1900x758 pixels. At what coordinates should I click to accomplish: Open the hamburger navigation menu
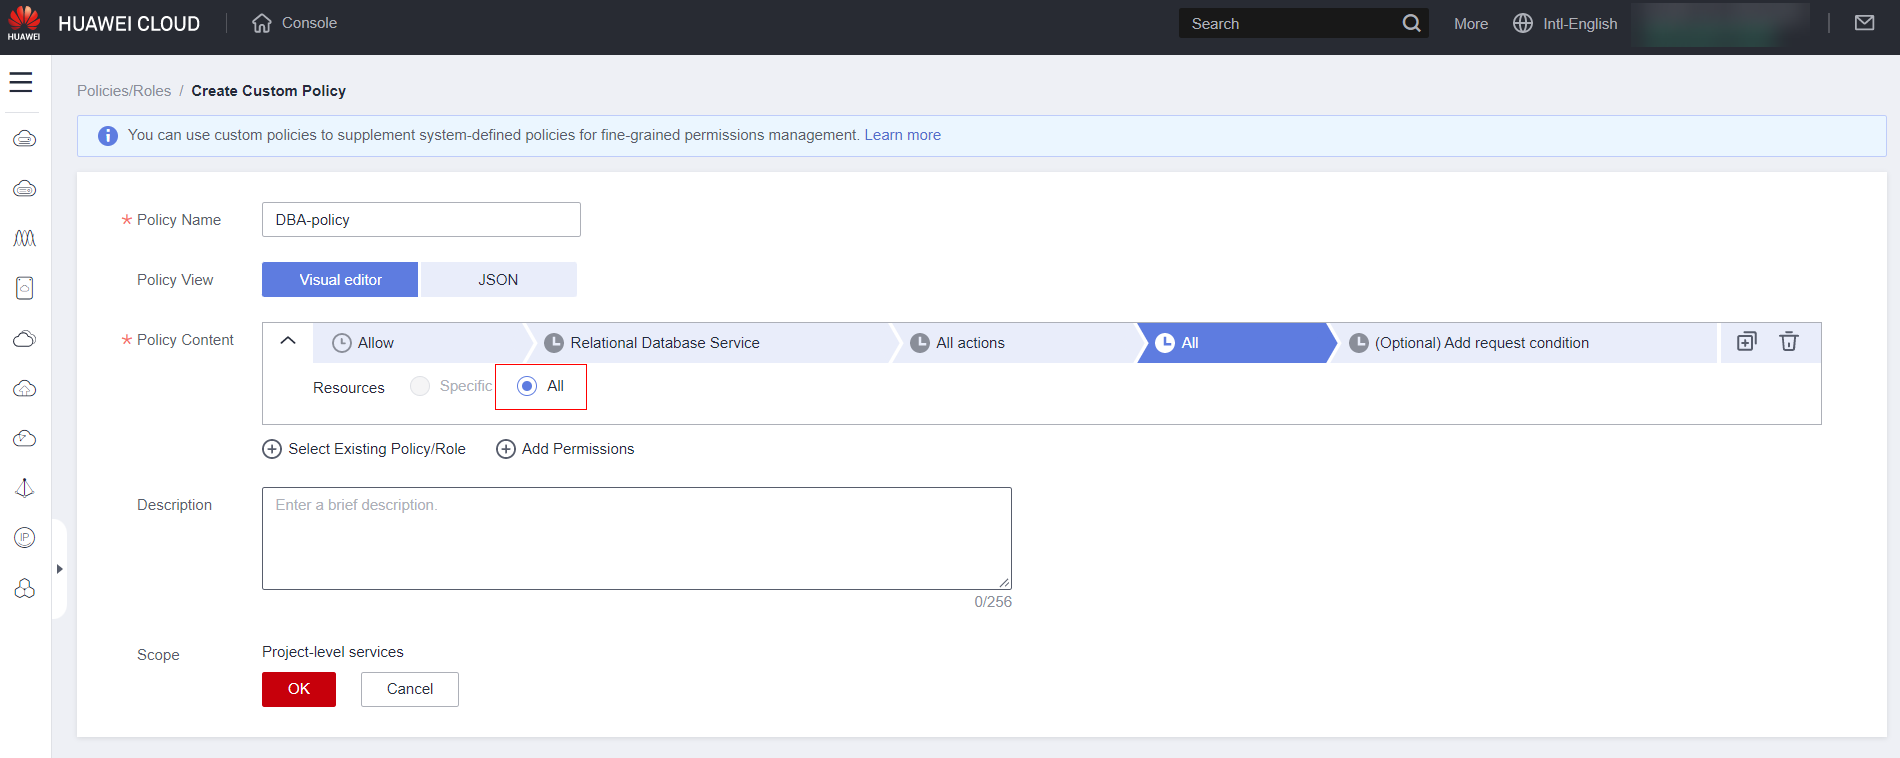coord(21,82)
